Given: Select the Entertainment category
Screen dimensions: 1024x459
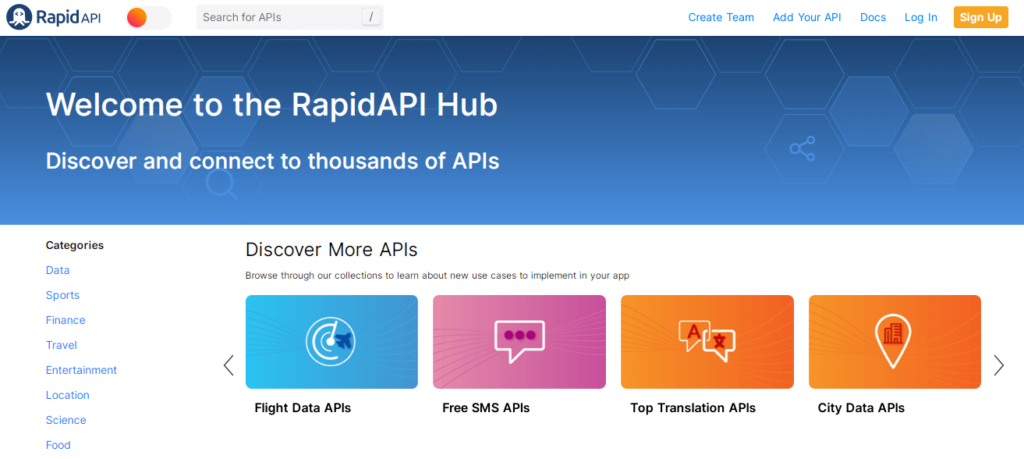Looking at the screenshot, I should (81, 370).
